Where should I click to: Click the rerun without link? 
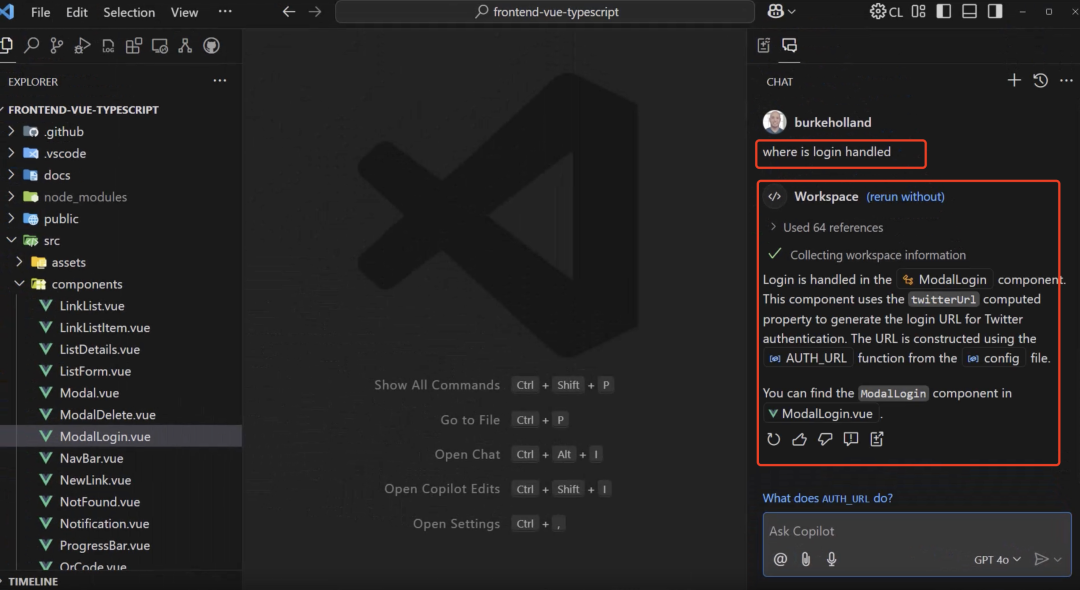coord(905,197)
